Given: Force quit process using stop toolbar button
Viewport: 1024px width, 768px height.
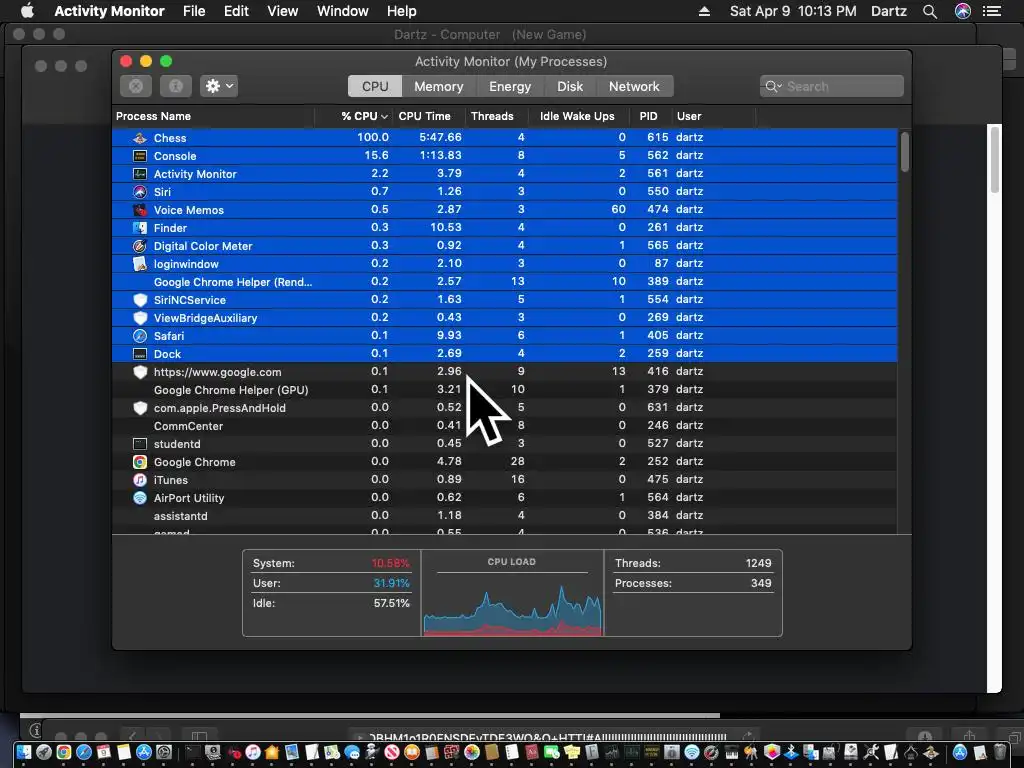Looking at the screenshot, I should pos(136,86).
